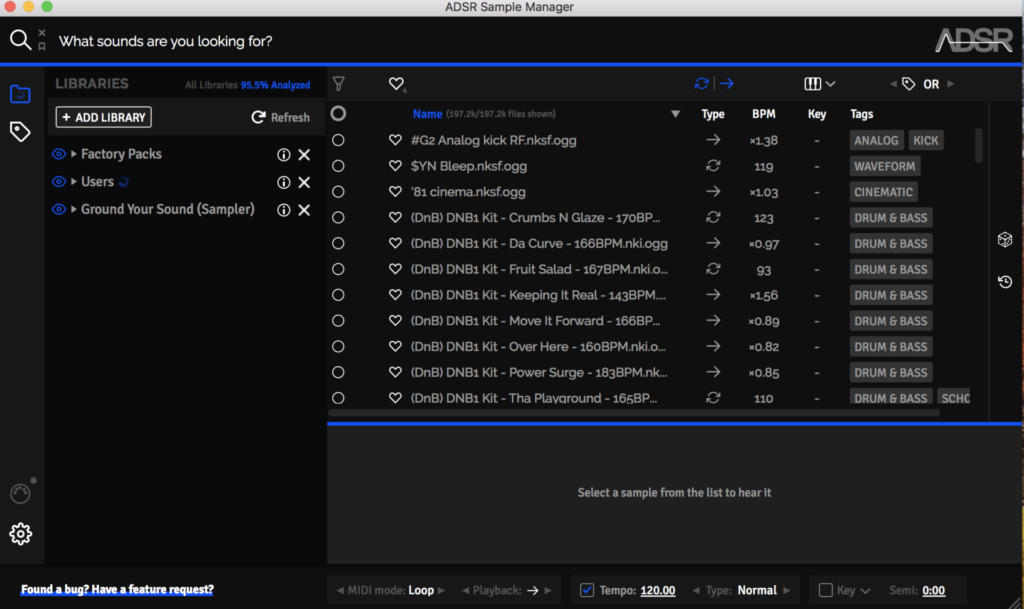The image size is (1024, 609).
Task: Open the piano keyboard dropdown
Action: [x=820, y=84]
